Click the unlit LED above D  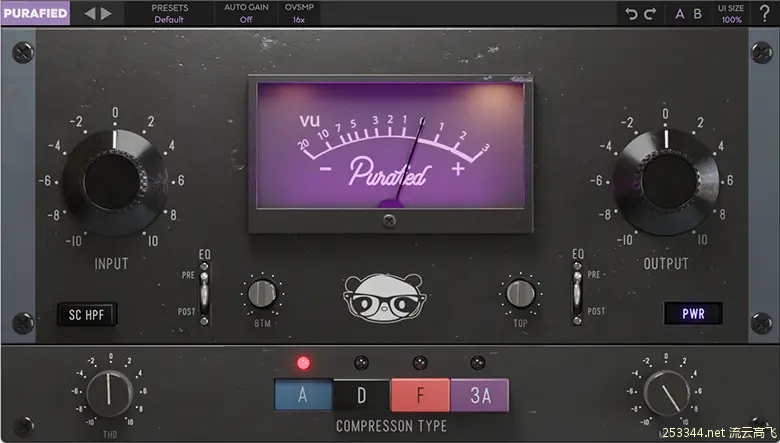tap(362, 363)
